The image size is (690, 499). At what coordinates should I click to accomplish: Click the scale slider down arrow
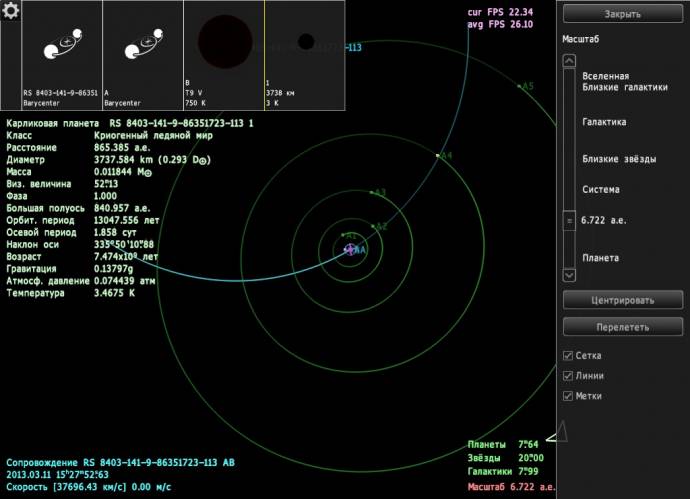coord(569,275)
